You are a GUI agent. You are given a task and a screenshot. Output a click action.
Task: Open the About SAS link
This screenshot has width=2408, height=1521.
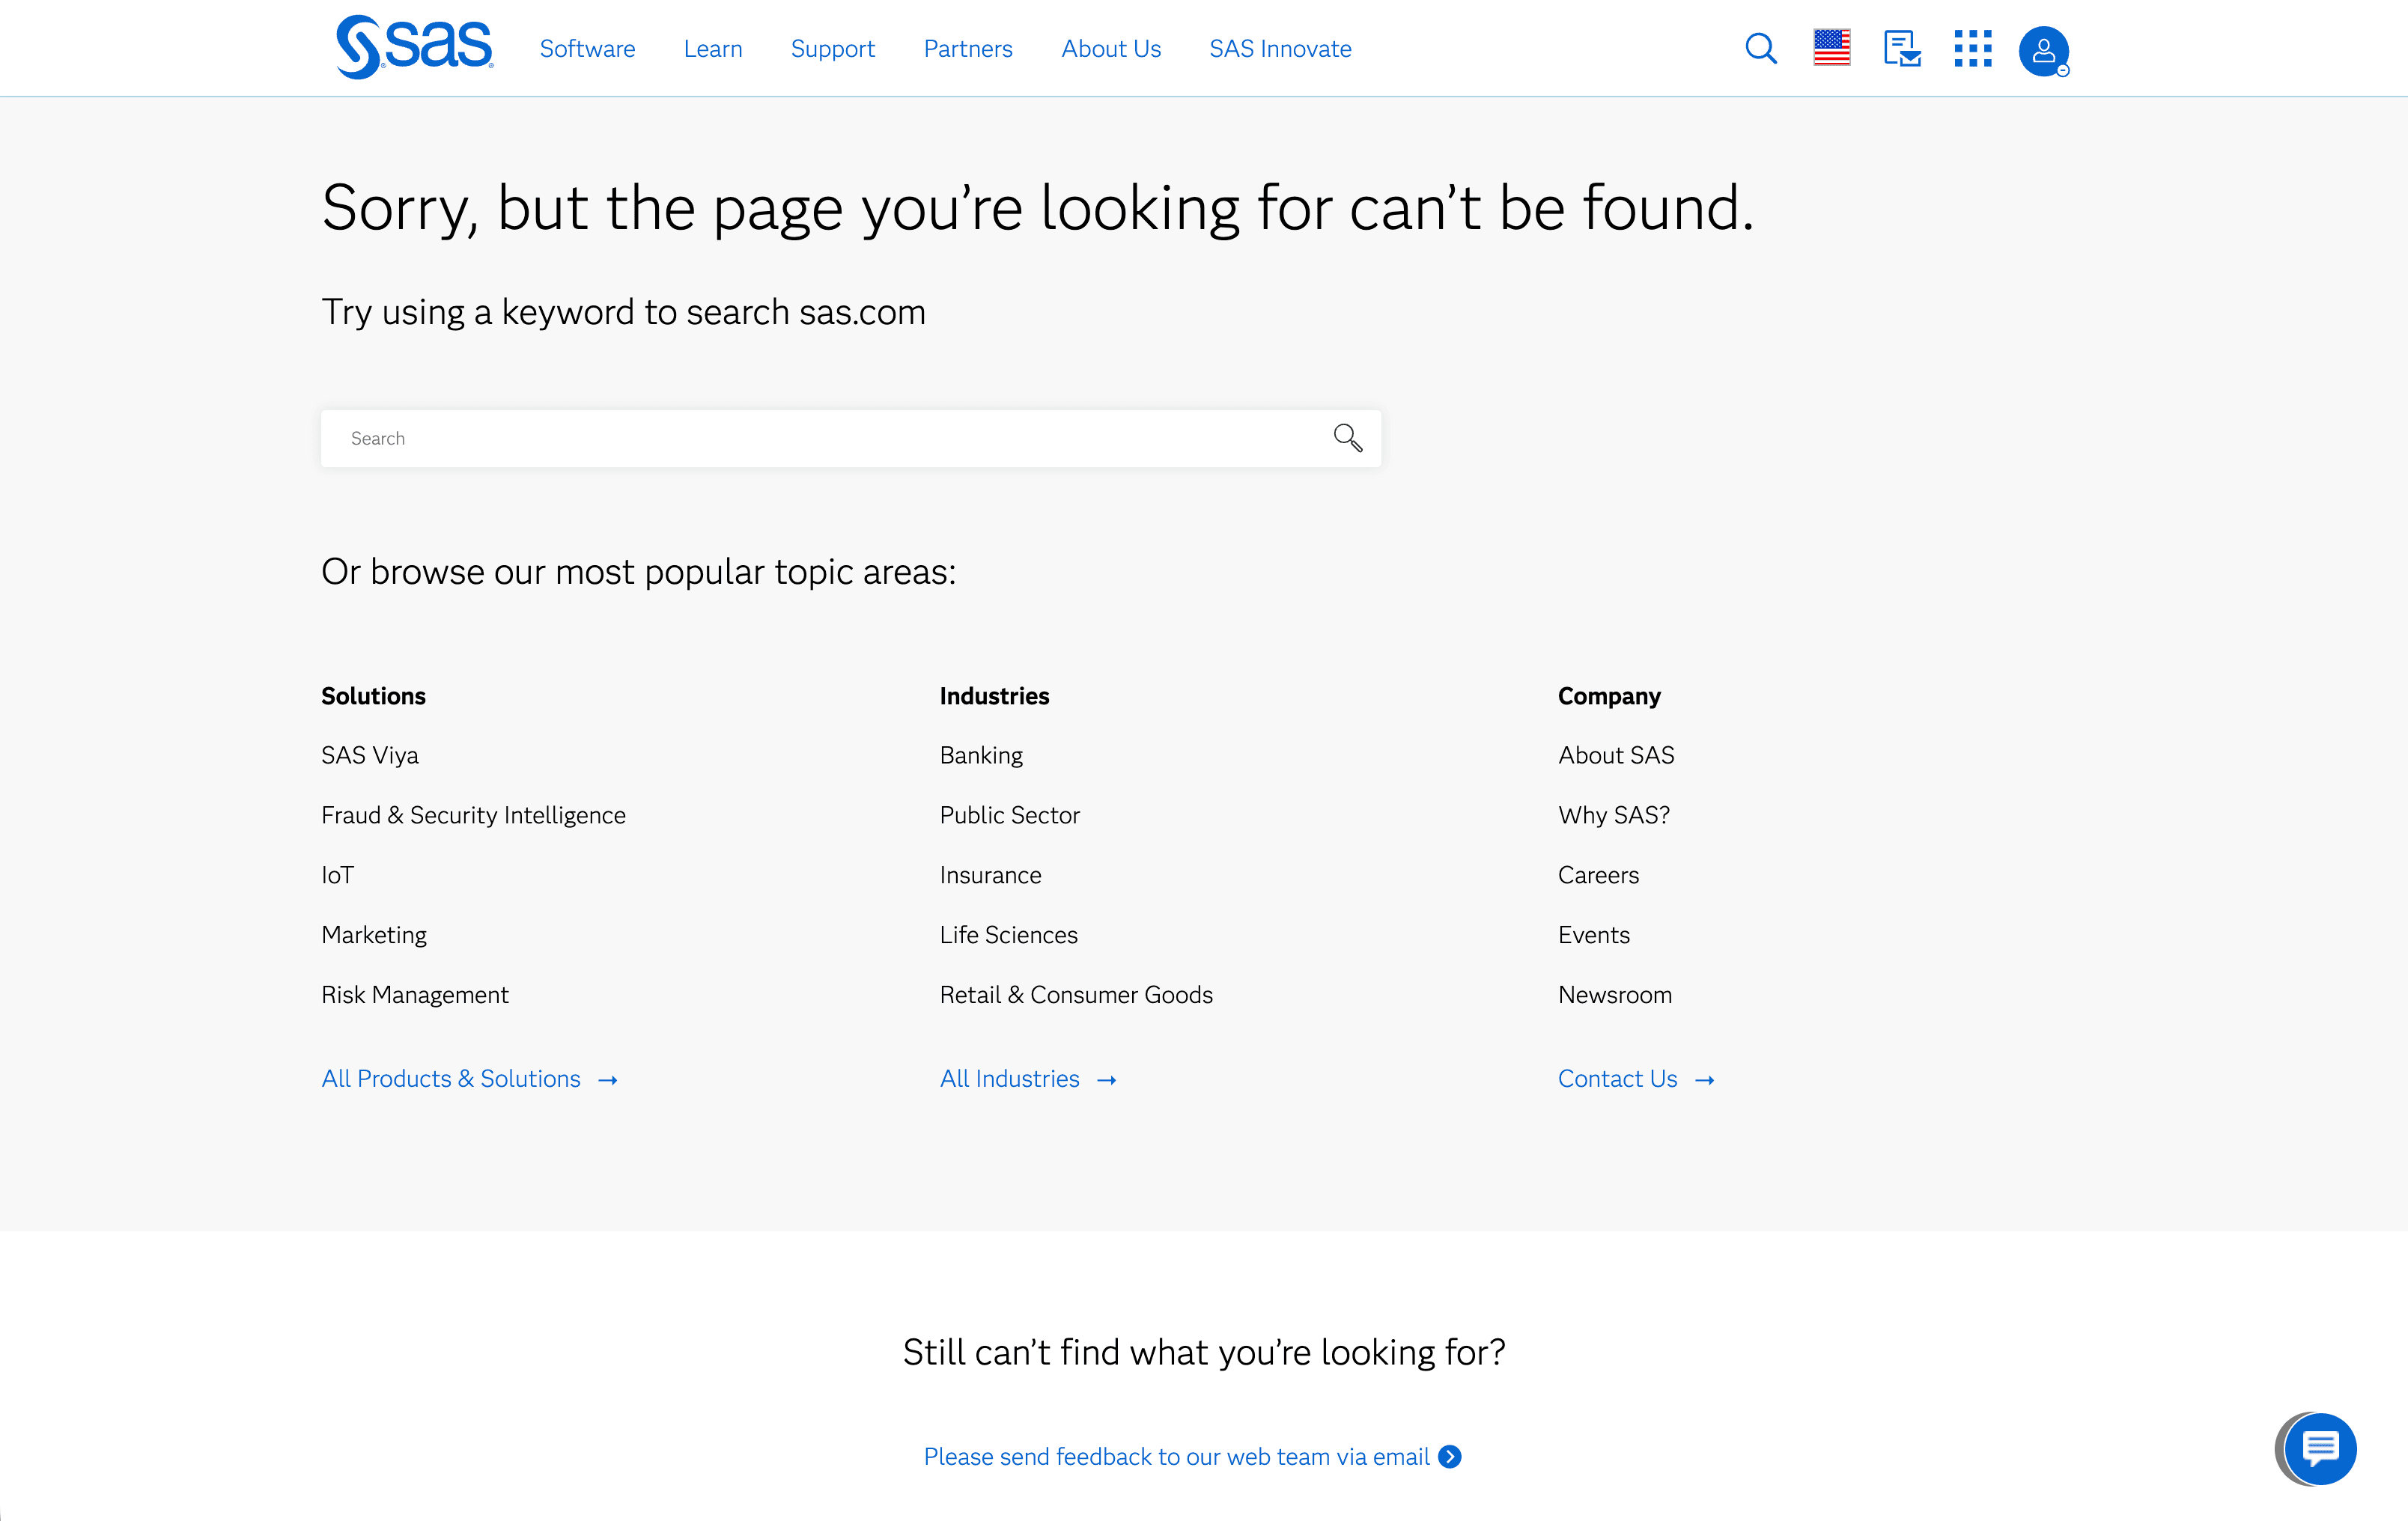[x=1616, y=755]
